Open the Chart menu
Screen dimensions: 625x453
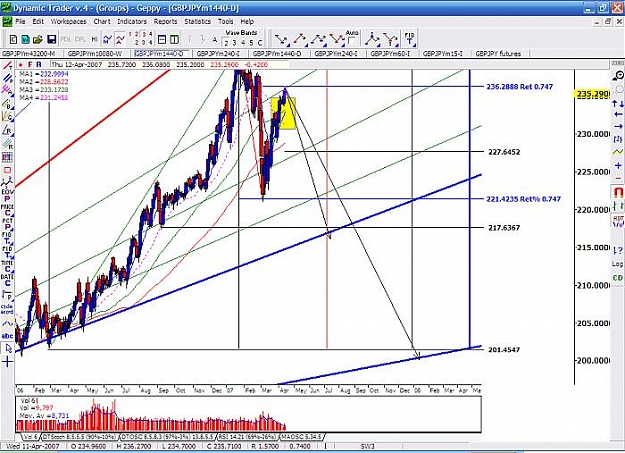(x=102, y=22)
